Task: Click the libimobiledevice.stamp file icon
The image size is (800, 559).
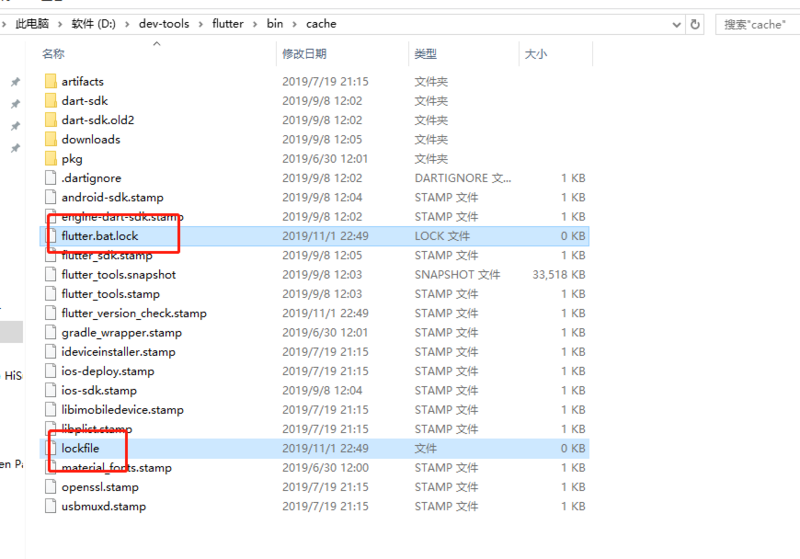Action: pyautogui.click(x=51, y=410)
